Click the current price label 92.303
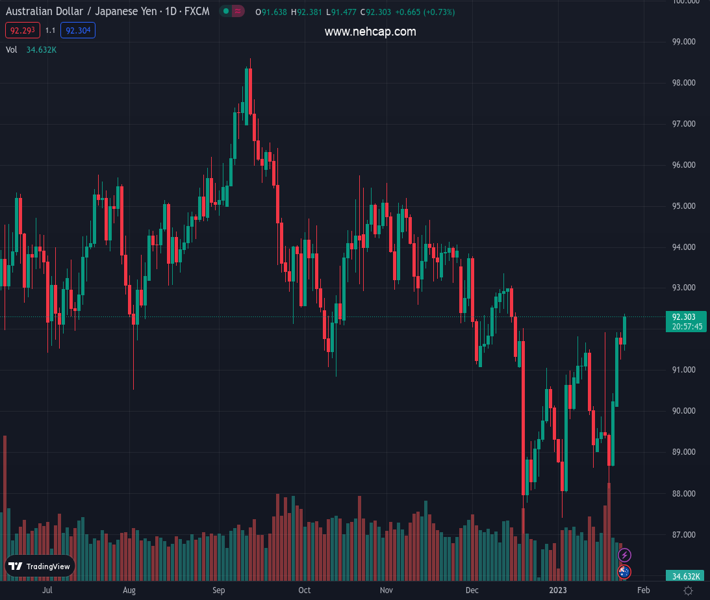This screenshot has height=600, width=710. click(x=684, y=317)
